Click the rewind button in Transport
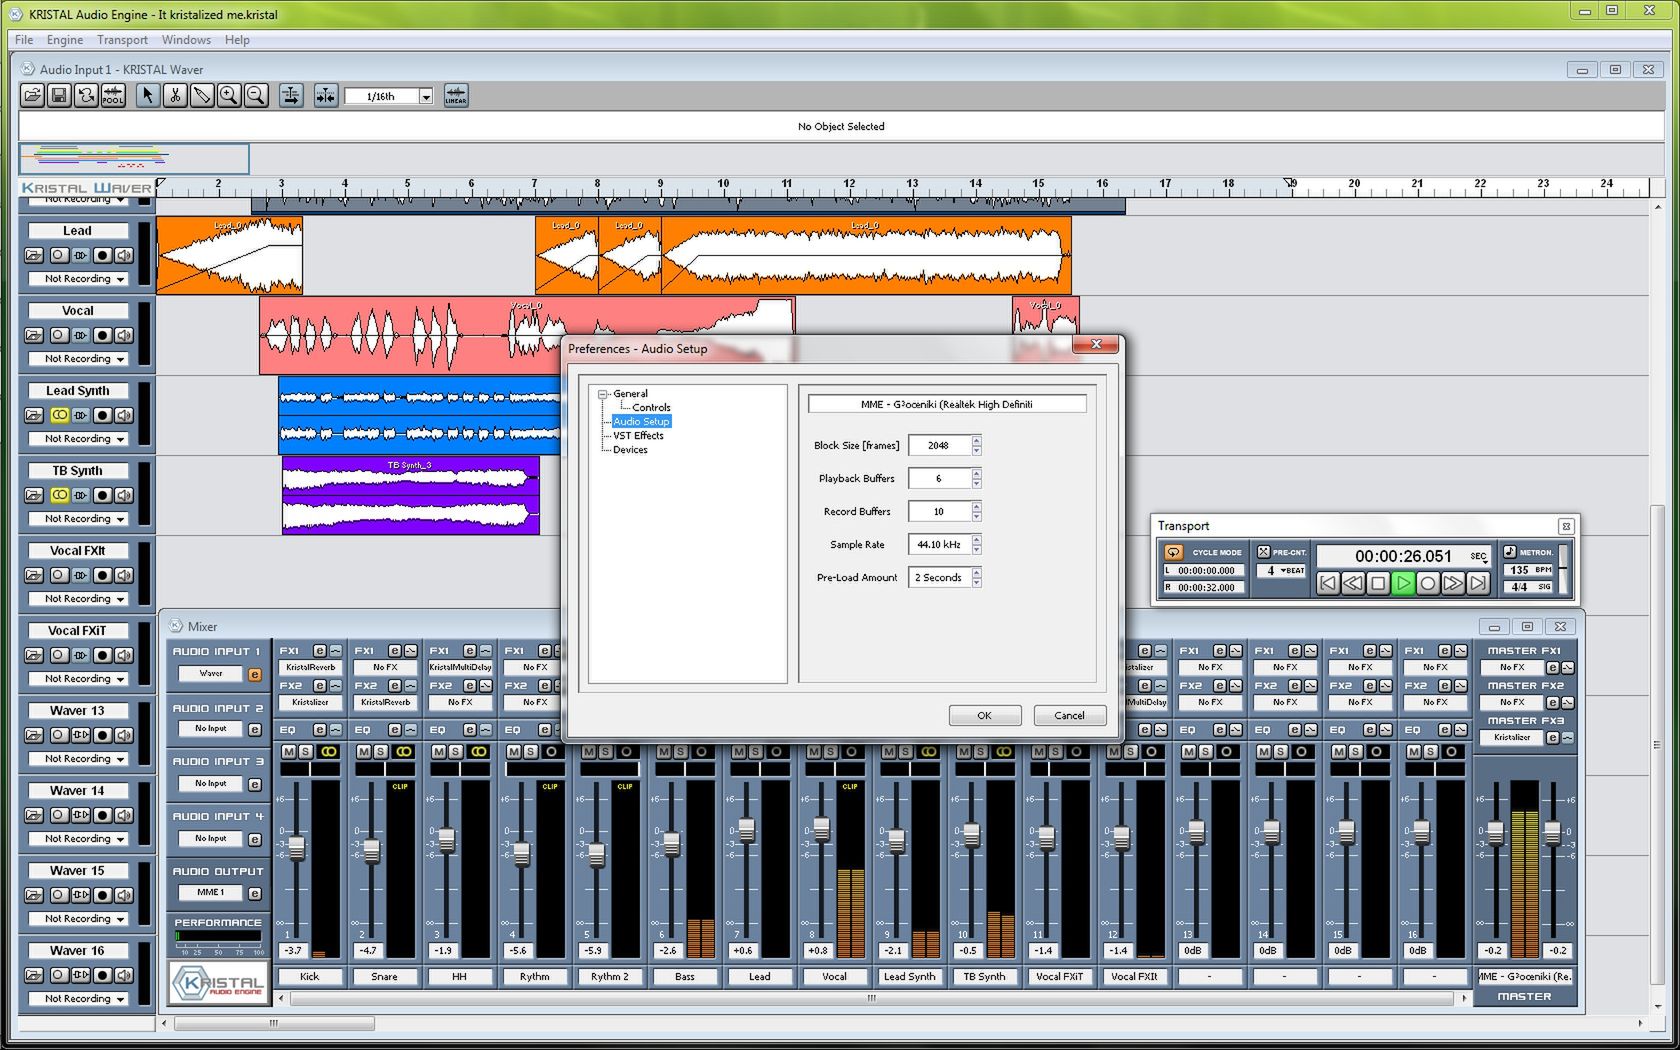The width and height of the screenshot is (1680, 1050). [1353, 583]
